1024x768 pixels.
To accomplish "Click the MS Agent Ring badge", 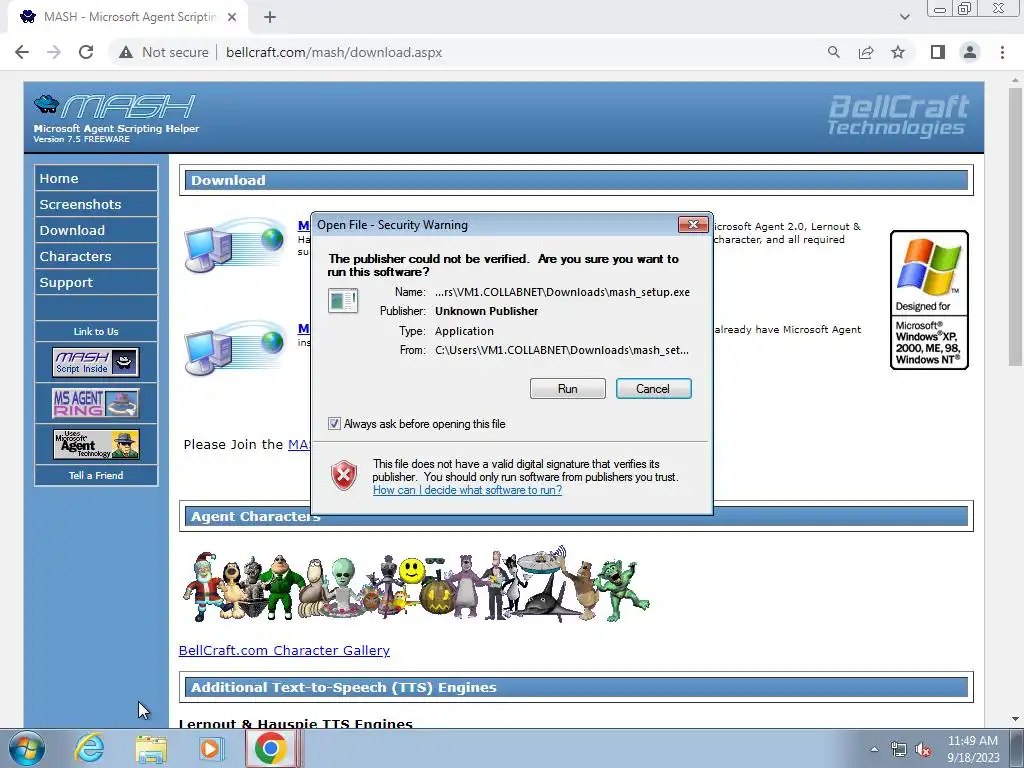I will pyautogui.click(x=96, y=403).
